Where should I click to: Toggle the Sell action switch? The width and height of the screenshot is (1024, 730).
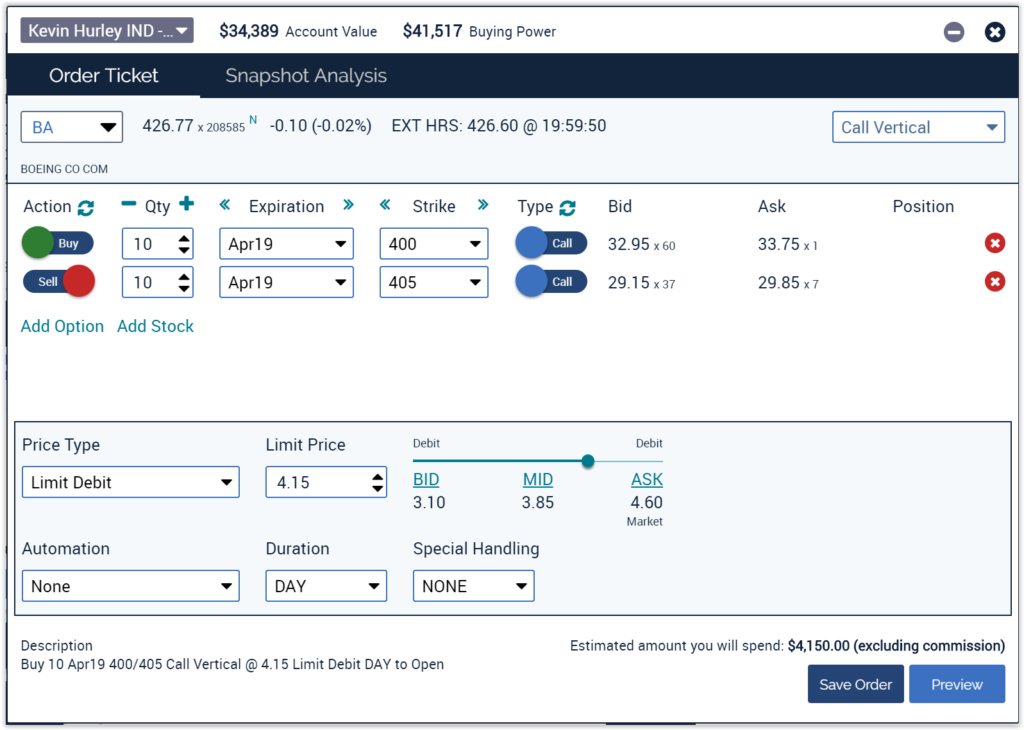coord(59,282)
